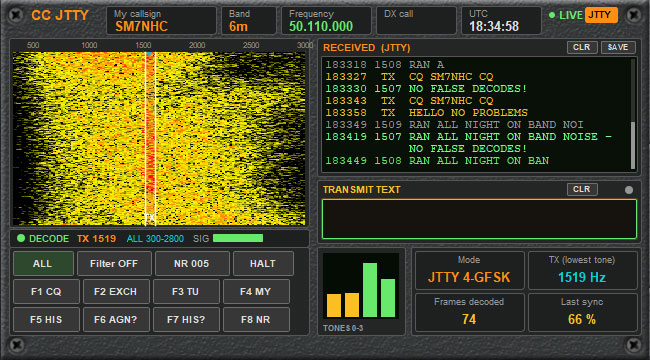This screenshot has height=360, width=650.
Task: Click into the transmit text field
Action: (479, 219)
